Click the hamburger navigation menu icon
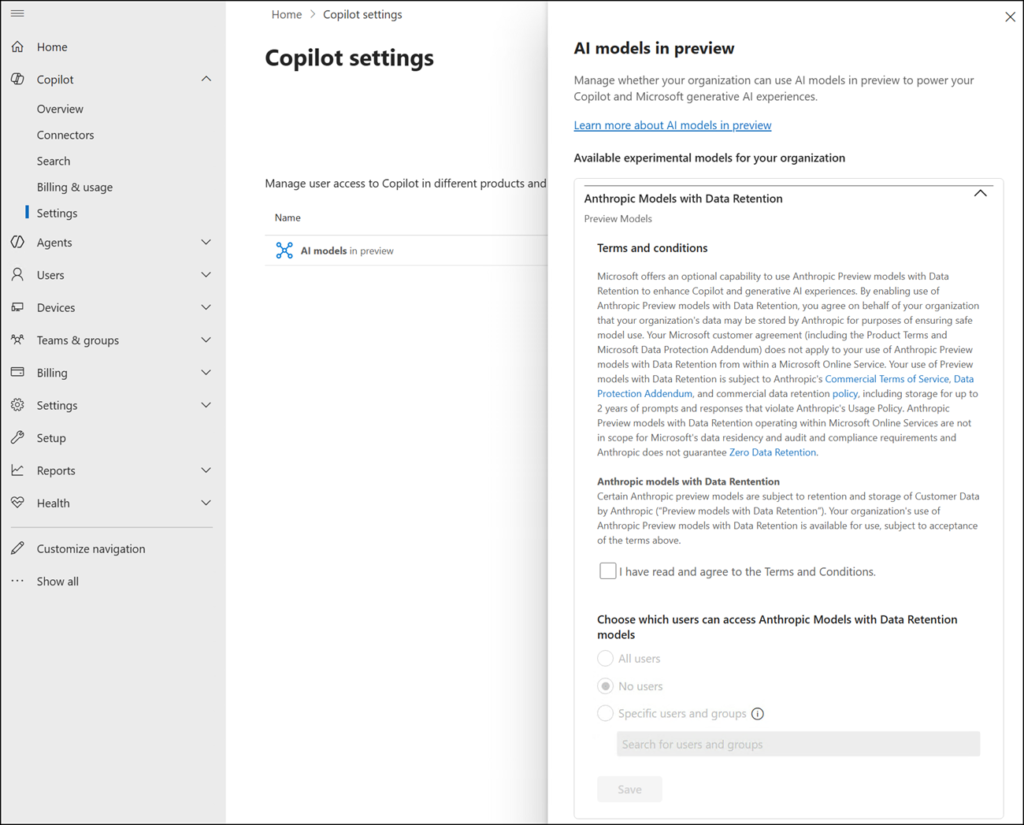Viewport: 1024px width, 825px height. point(18,13)
